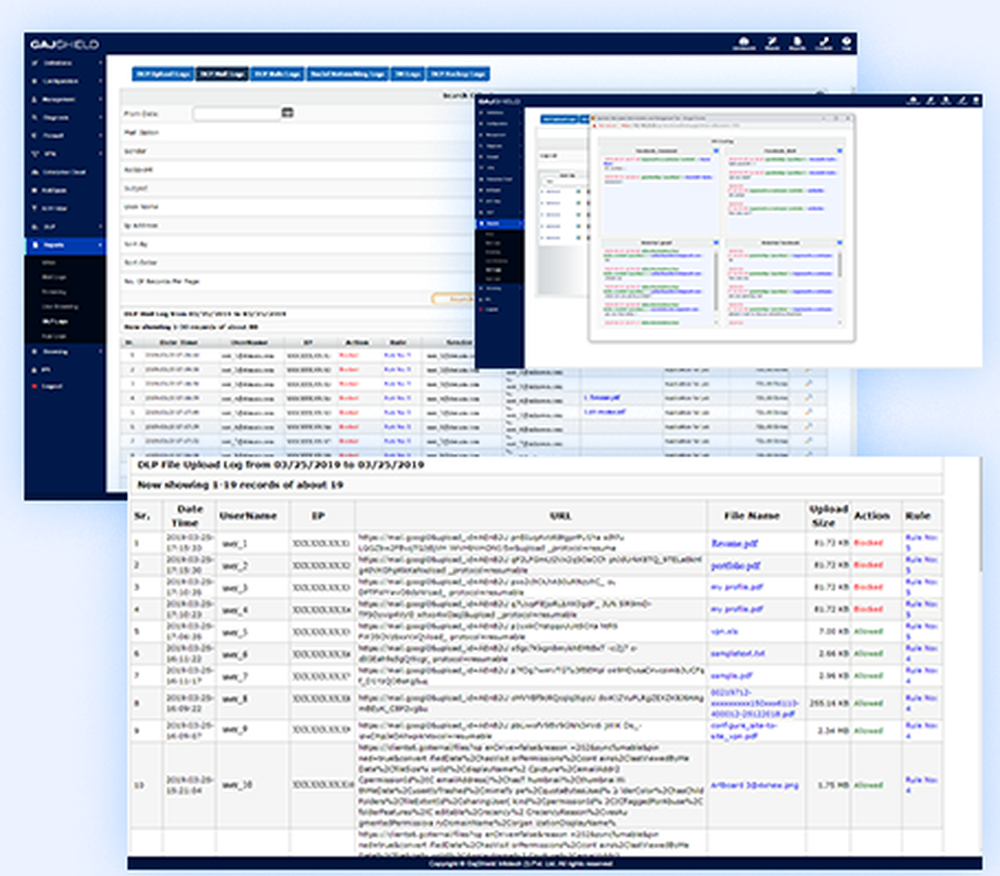Click the Upload Size column header
This screenshot has height=876, width=1000.
click(828, 516)
